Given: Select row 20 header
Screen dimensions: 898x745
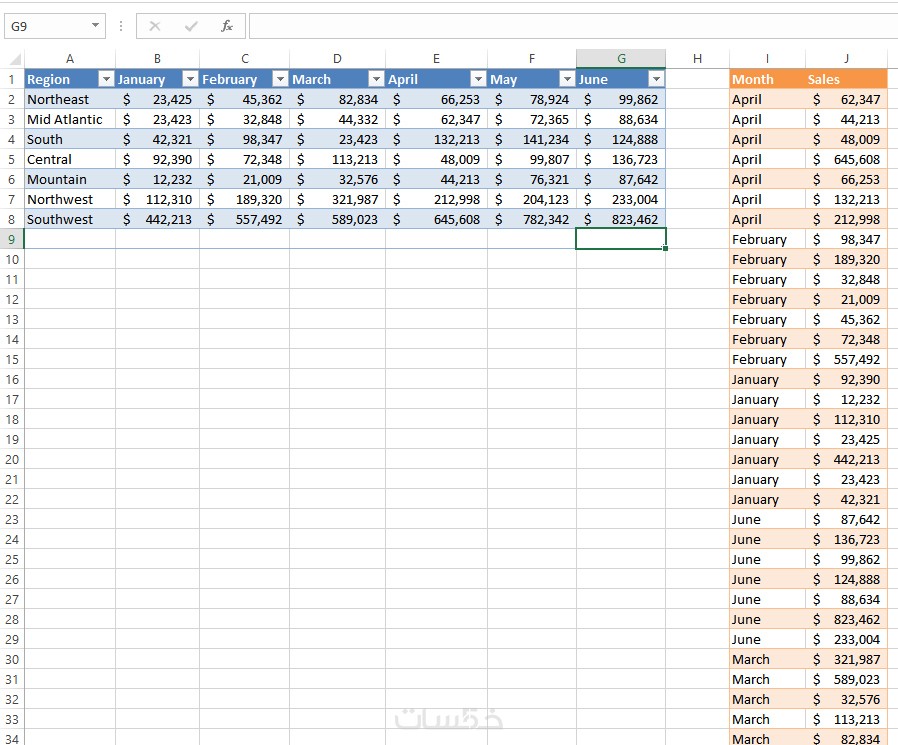Looking at the screenshot, I should (11, 459).
